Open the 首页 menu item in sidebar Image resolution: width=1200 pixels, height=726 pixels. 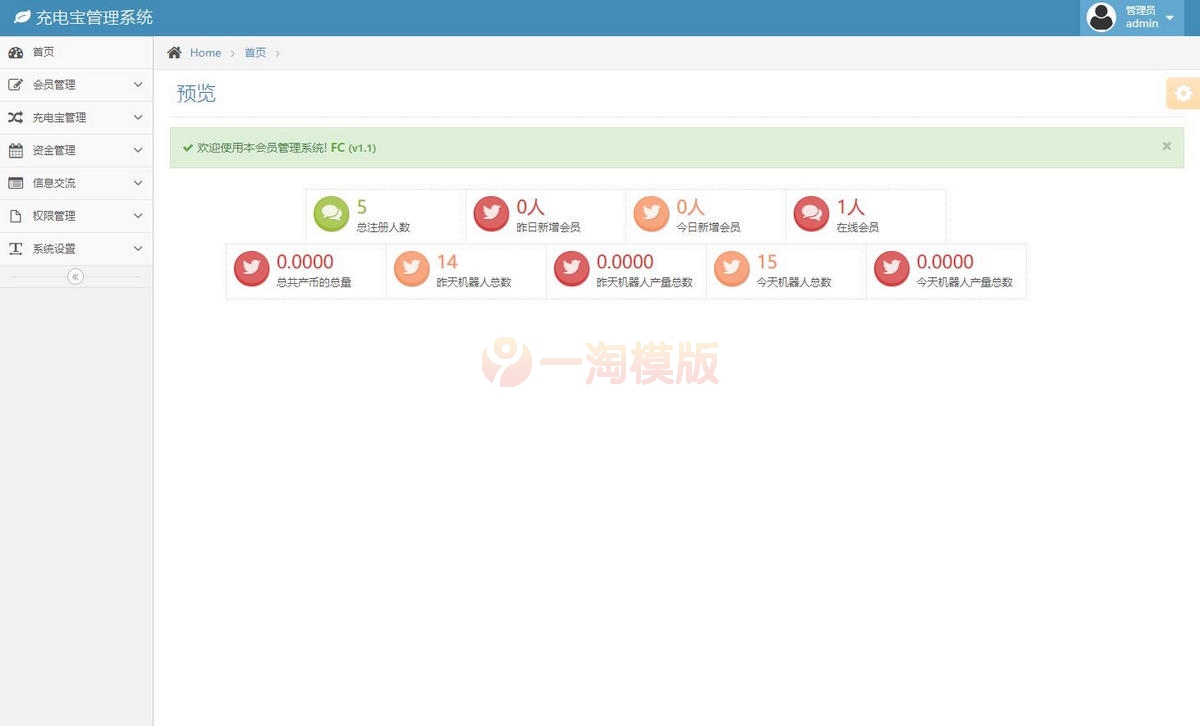[42, 51]
